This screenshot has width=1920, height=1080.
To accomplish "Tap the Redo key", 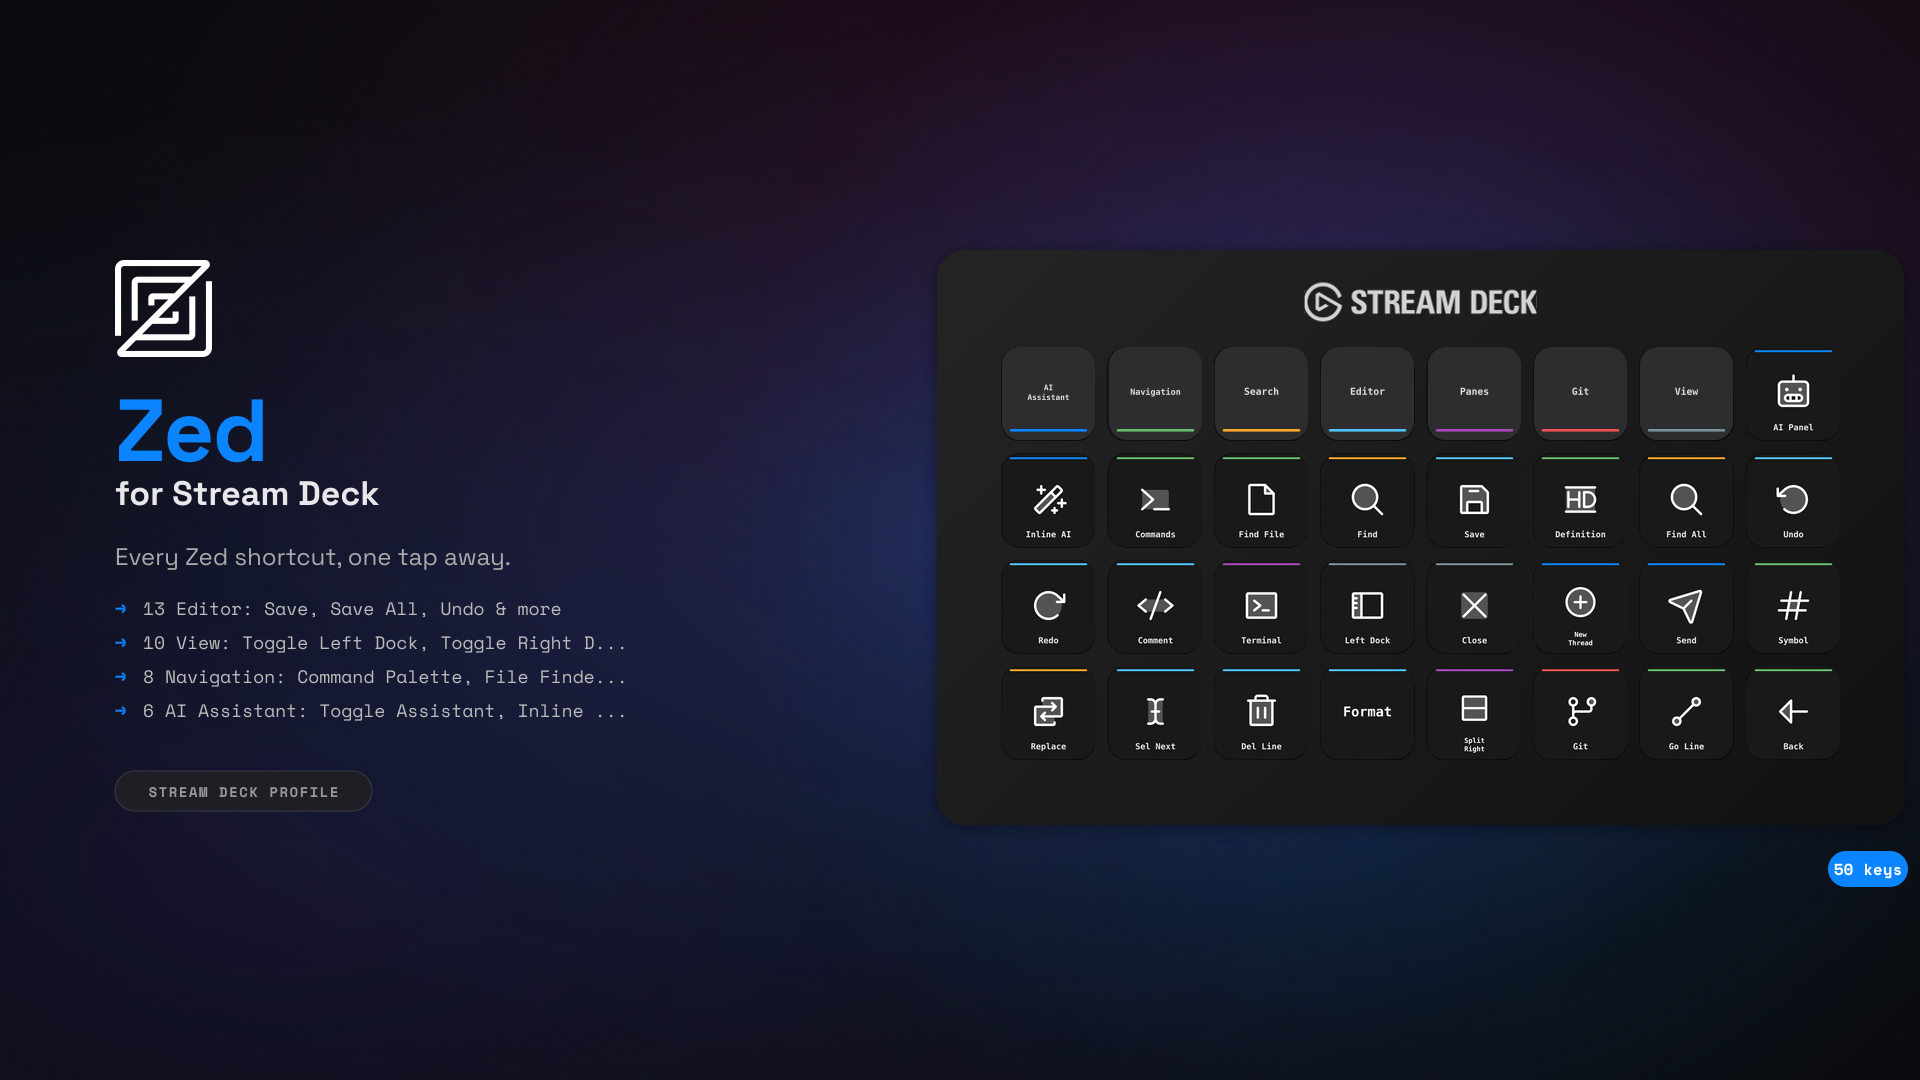I will coord(1048,607).
